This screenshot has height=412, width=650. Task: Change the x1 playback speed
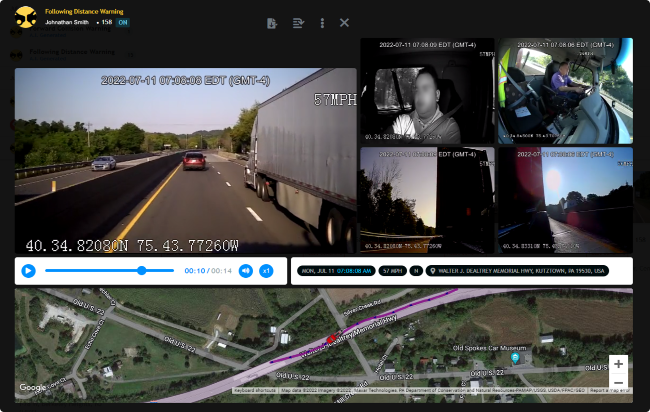point(267,271)
